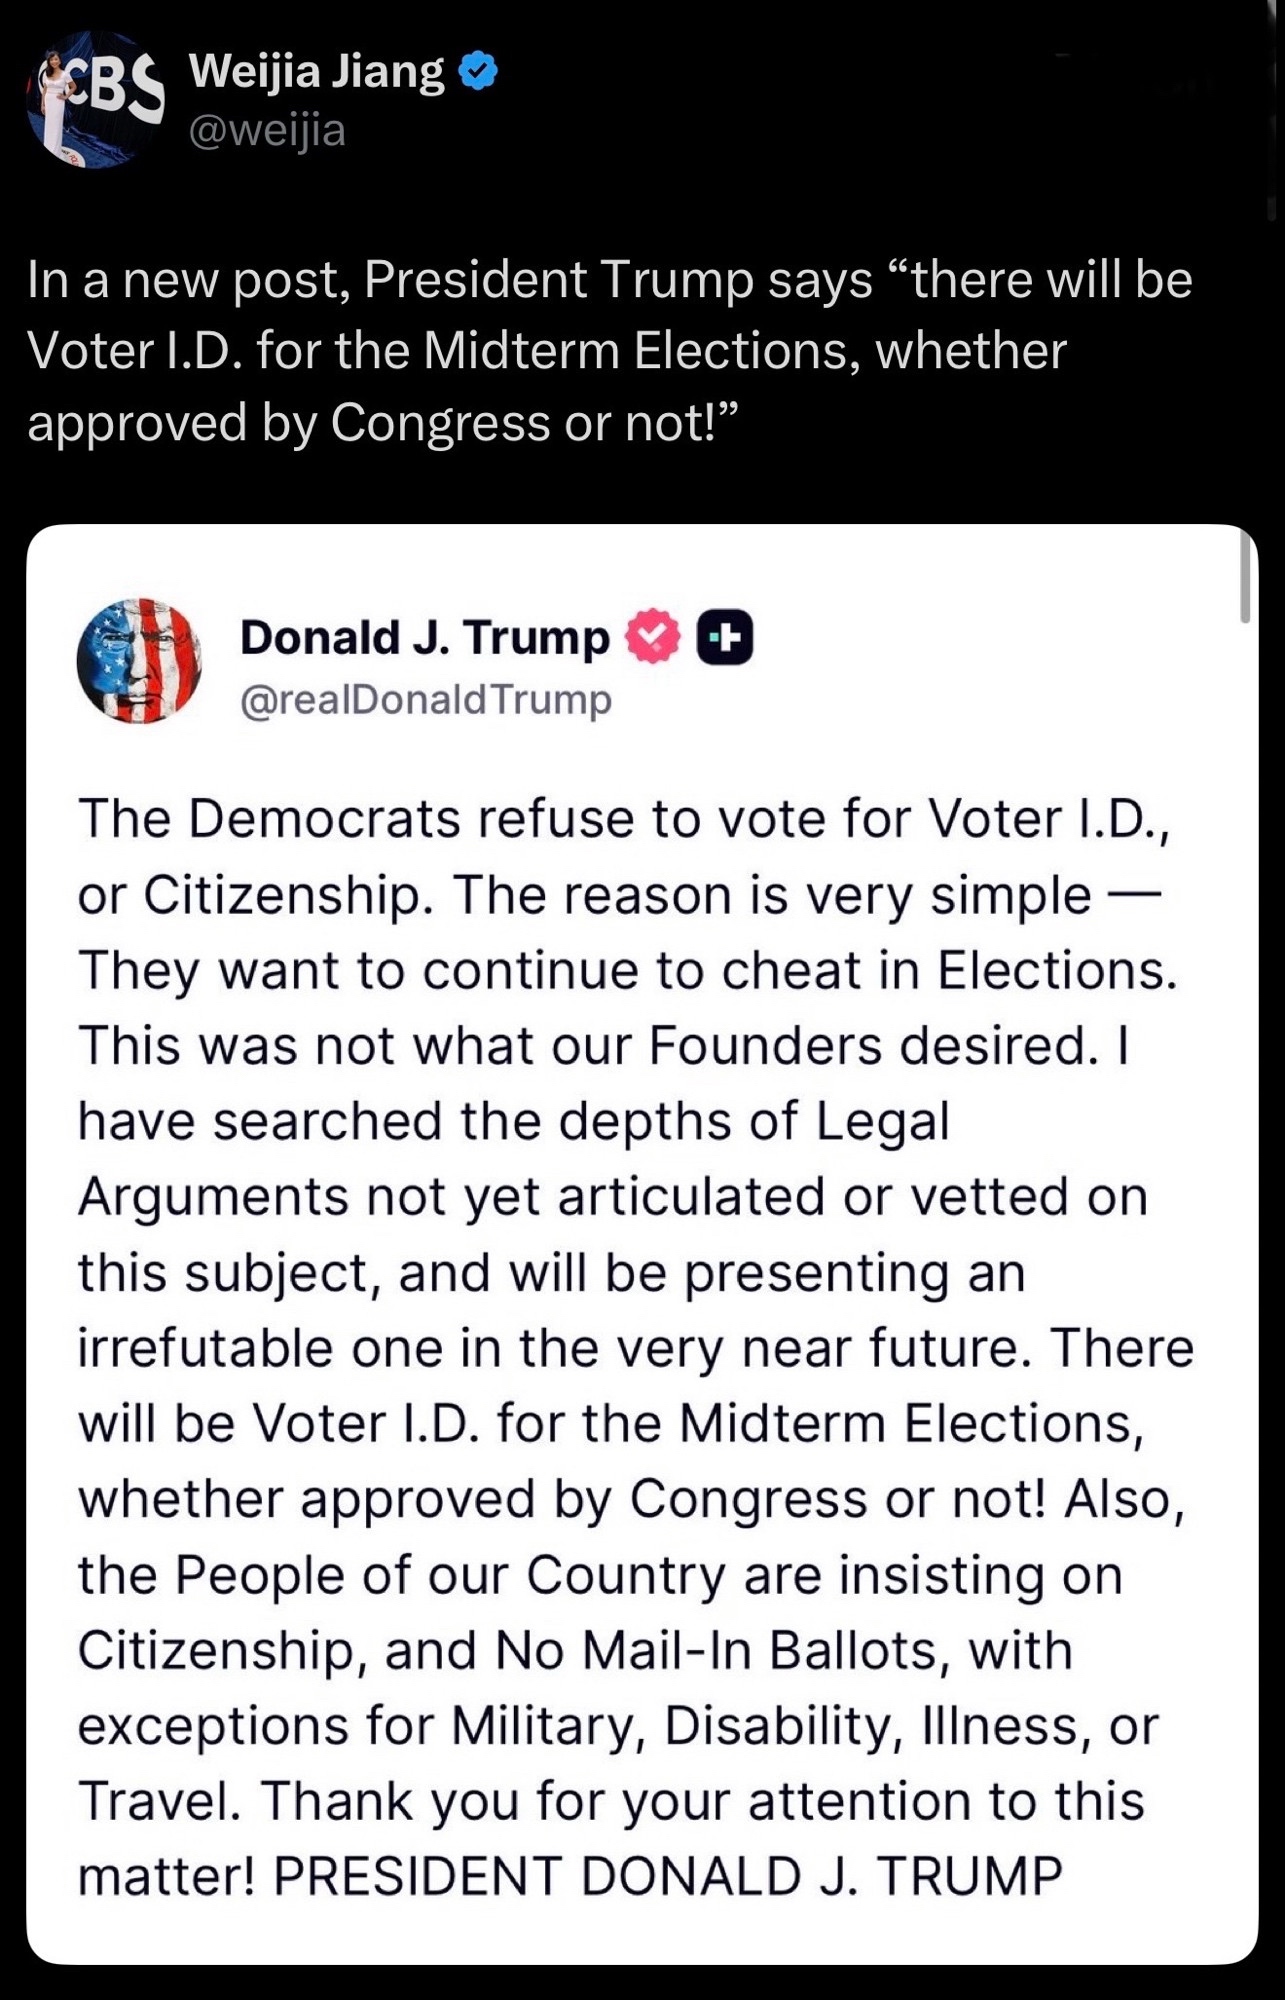This screenshot has width=1285, height=2000.
Task: Click the "PRESIDENT DONALD J. TRUMP" signature text
Action: (667, 1876)
